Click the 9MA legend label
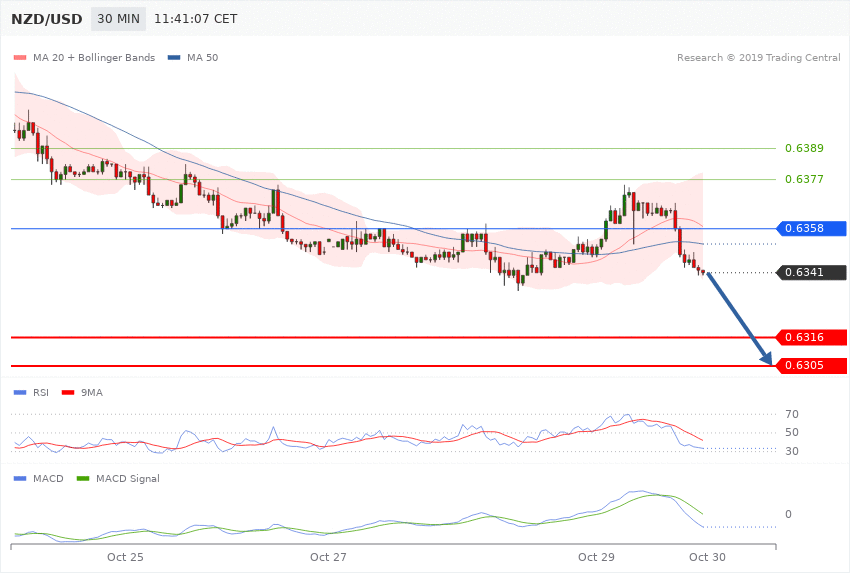The width and height of the screenshot is (850, 576). click(x=92, y=392)
